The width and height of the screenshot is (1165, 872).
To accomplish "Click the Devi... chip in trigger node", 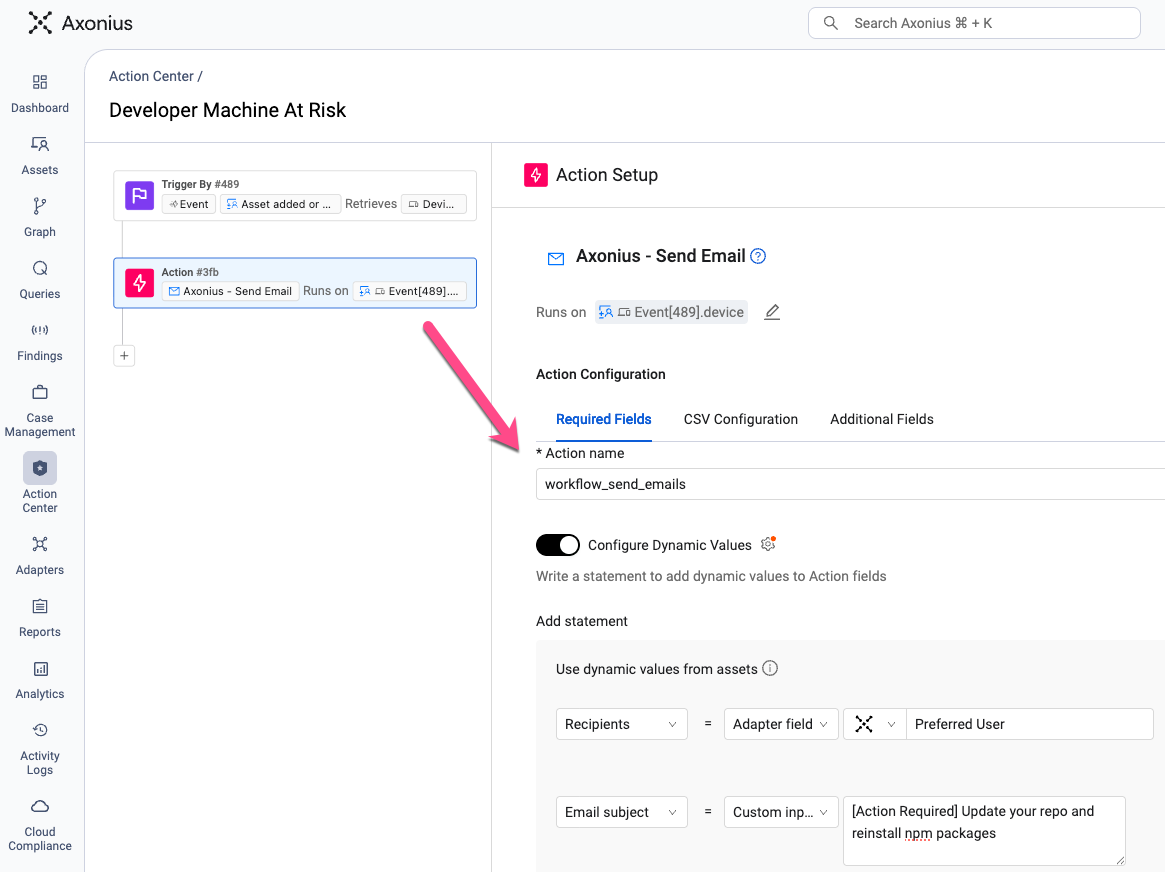I will click(434, 204).
